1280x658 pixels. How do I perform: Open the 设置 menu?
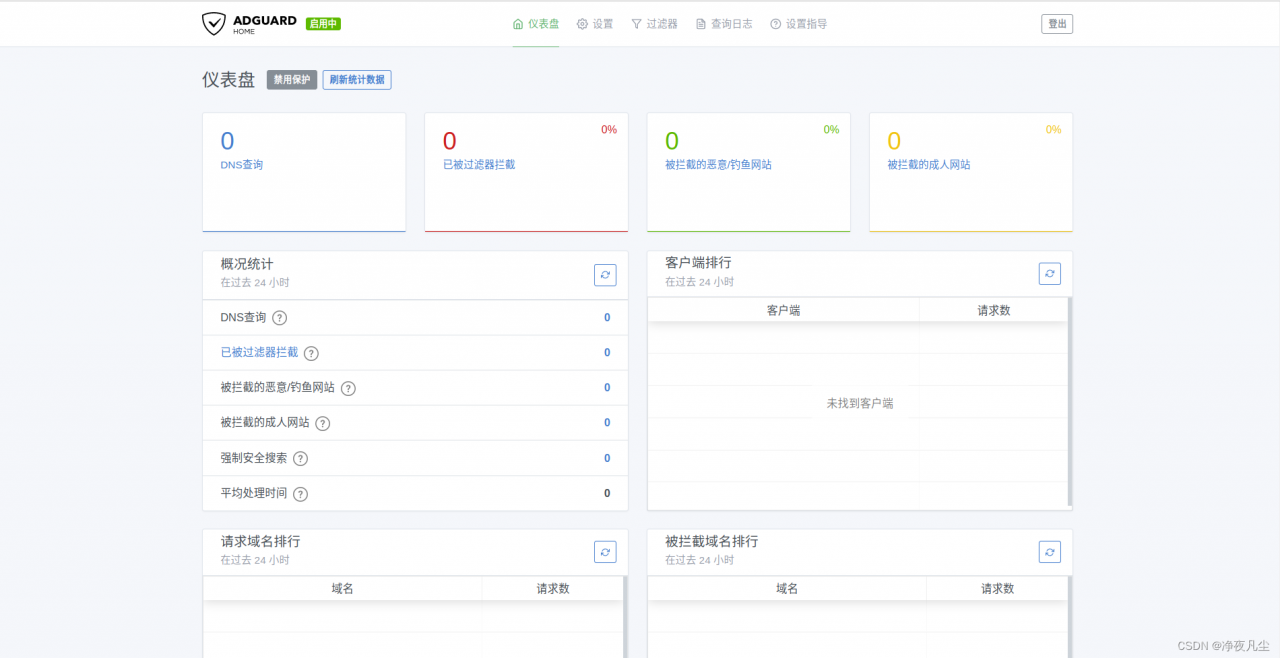pyautogui.click(x=595, y=24)
